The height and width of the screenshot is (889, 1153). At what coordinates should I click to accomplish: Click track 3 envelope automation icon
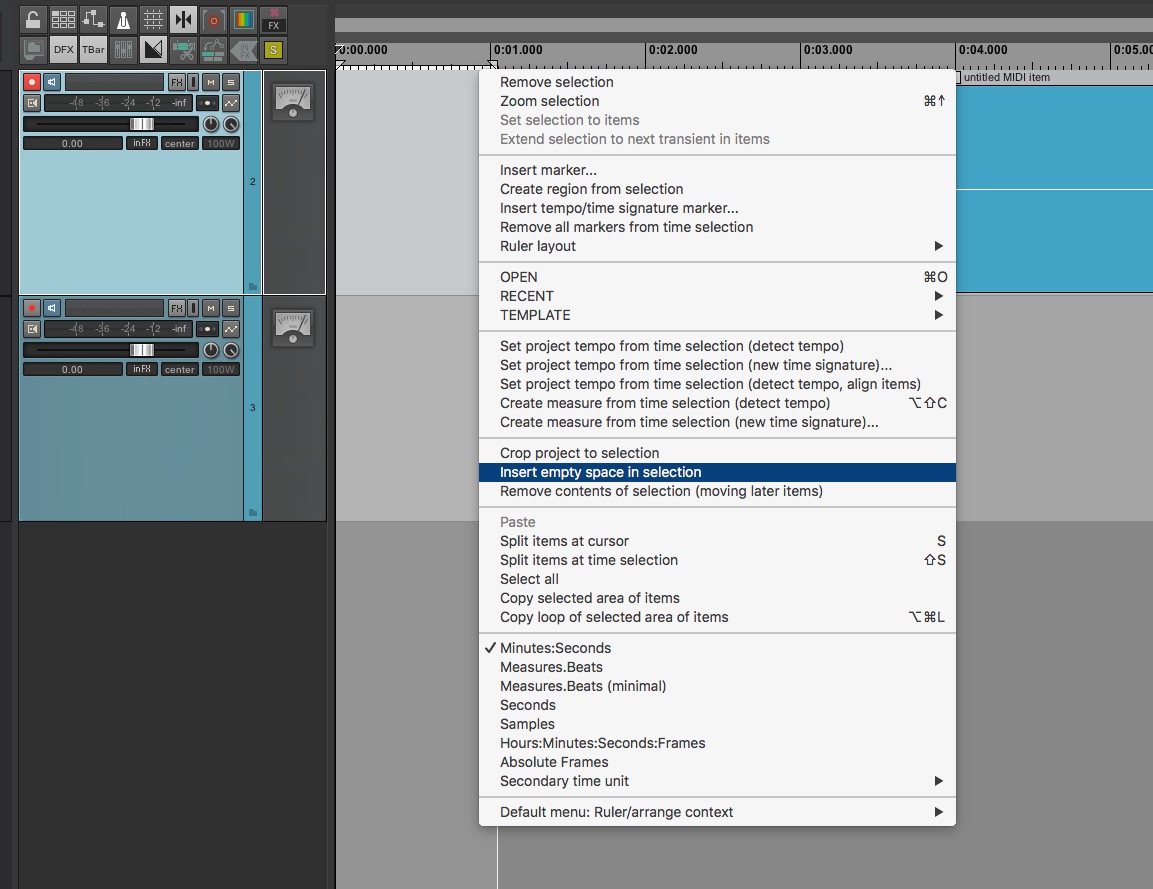pyautogui.click(x=231, y=329)
